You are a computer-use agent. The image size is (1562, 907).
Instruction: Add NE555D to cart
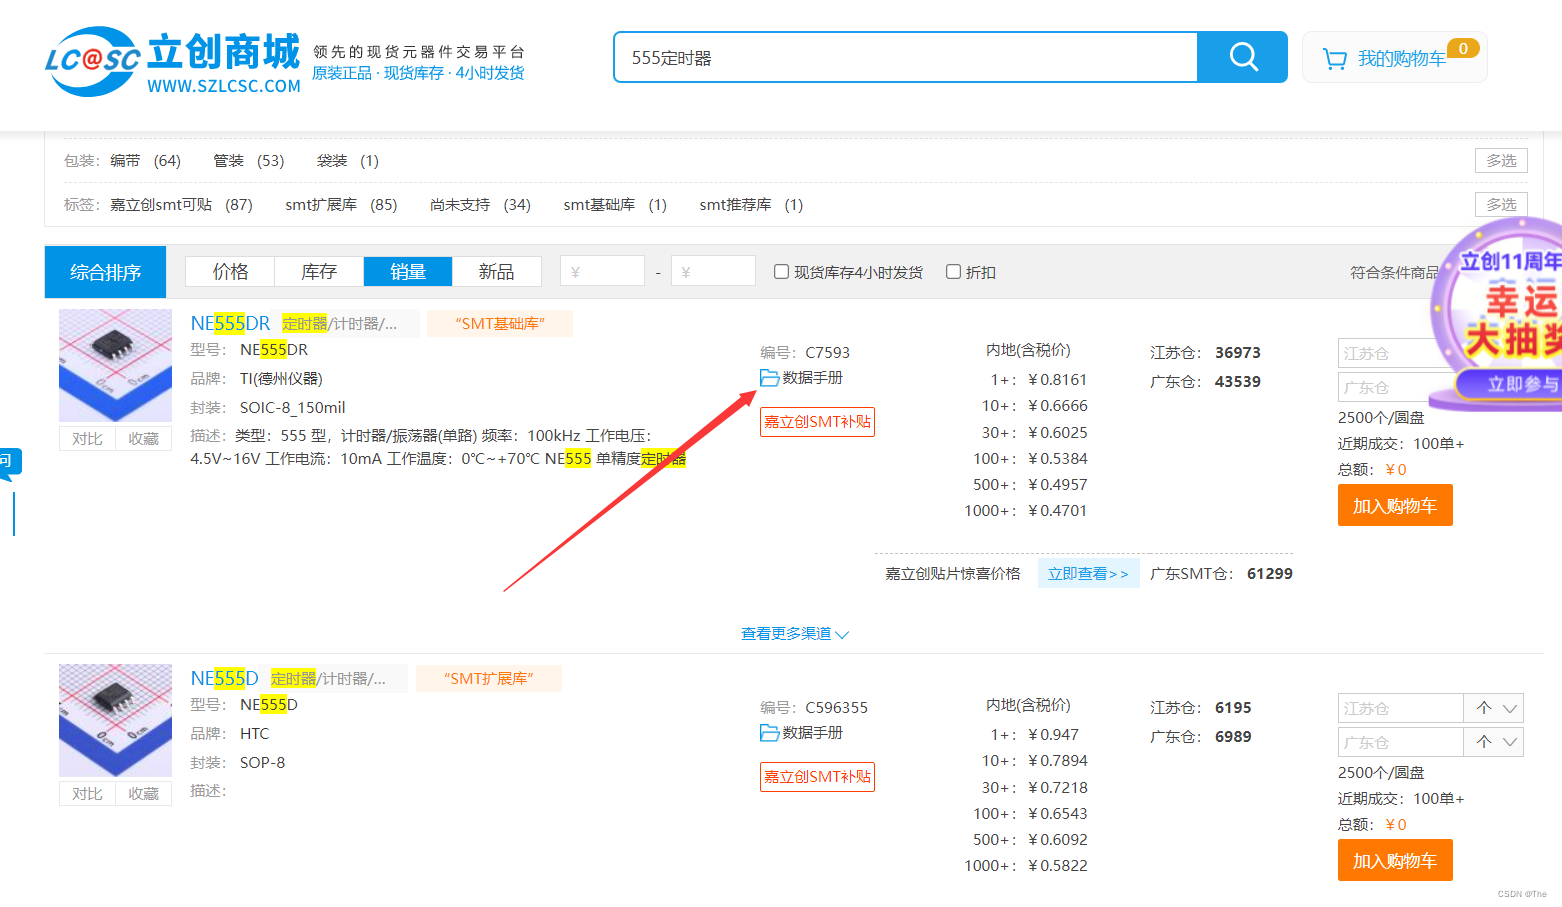(x=1395, y=860)
